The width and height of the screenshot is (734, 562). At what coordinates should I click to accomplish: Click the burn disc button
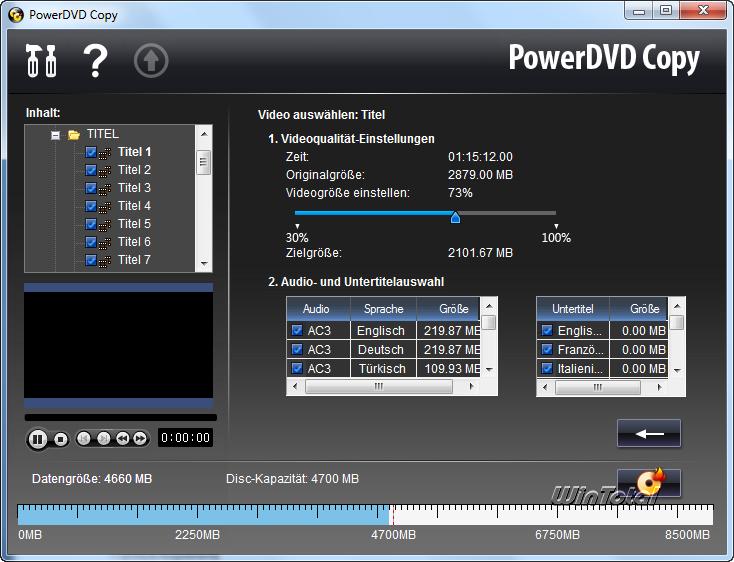tap(649, 482)
